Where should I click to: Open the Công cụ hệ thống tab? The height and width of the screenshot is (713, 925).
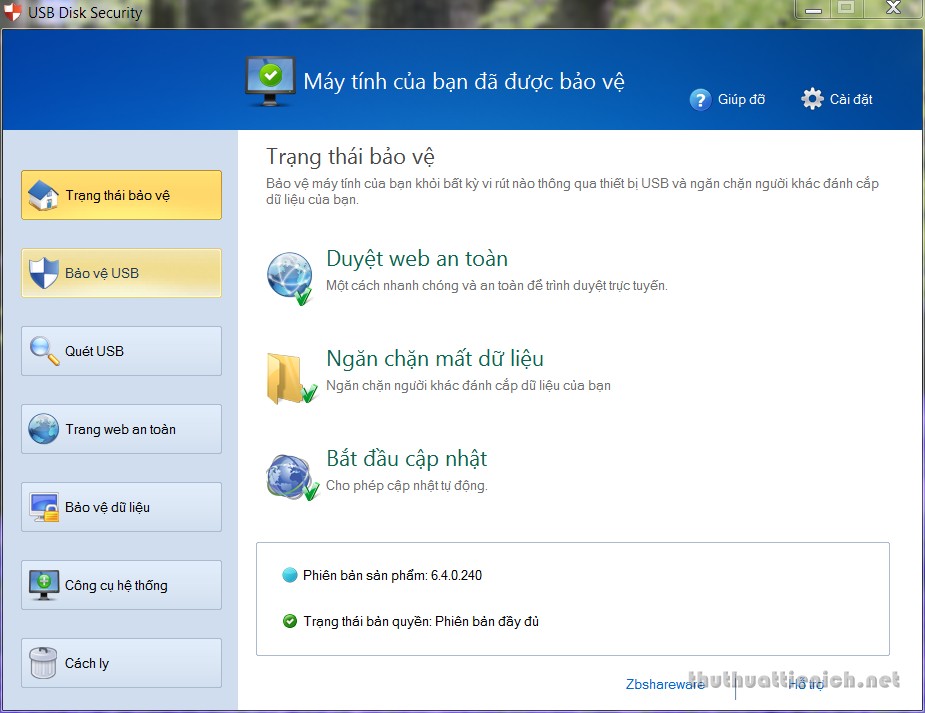coord(122,585)
